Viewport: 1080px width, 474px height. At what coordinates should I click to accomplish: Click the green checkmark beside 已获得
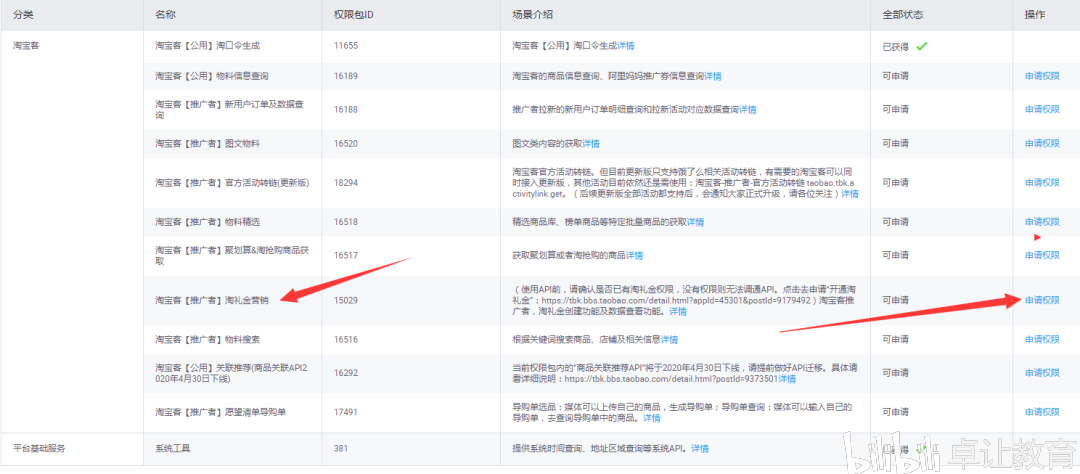921,46
